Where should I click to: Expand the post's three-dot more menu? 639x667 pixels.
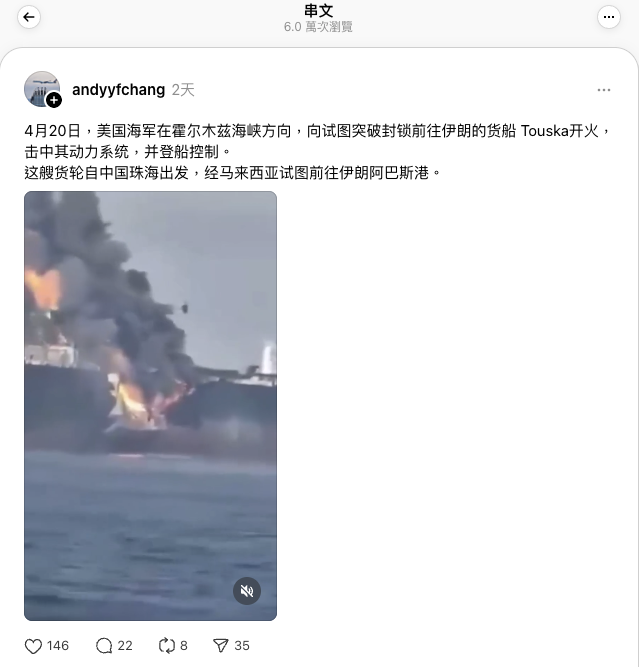604,90
